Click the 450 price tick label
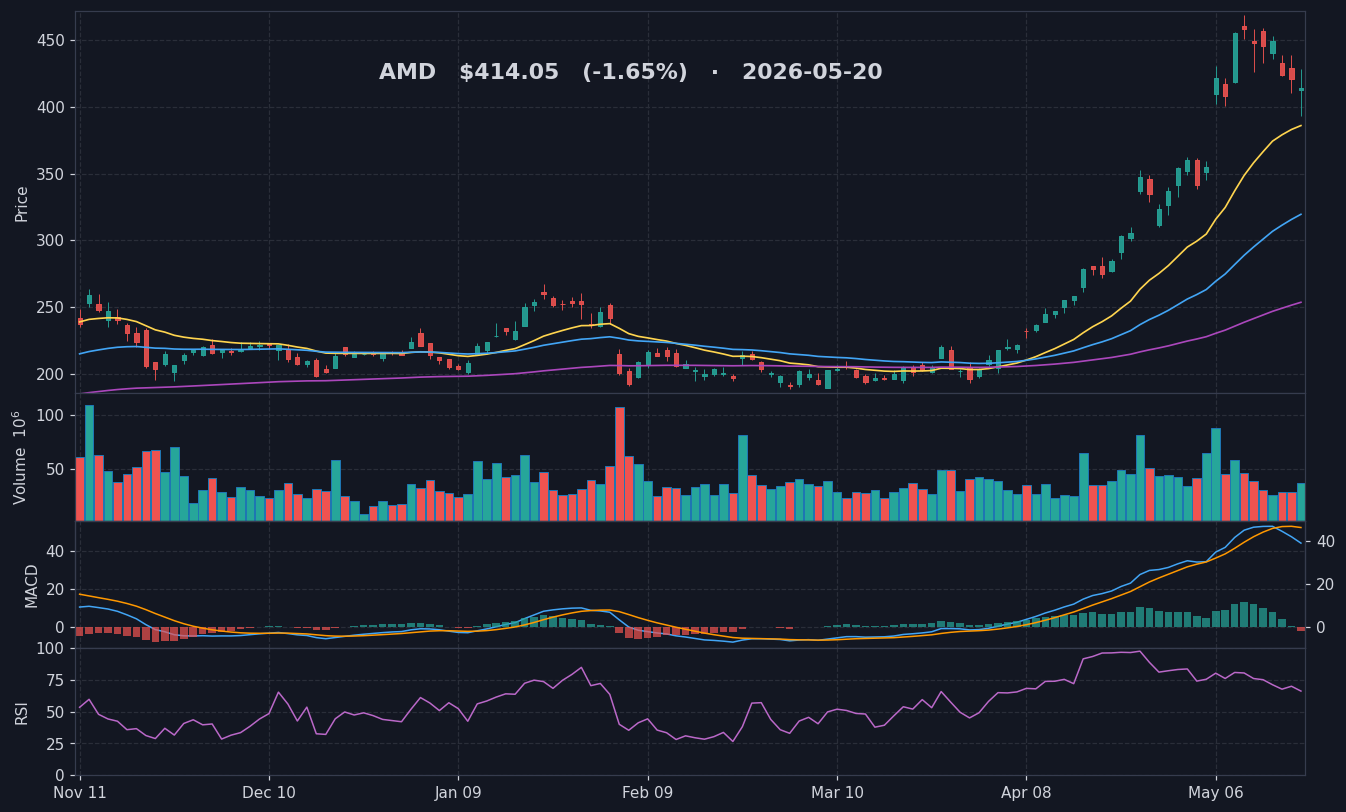The height and width of the screenshot is (812, 1346). (x=51, y=41)
